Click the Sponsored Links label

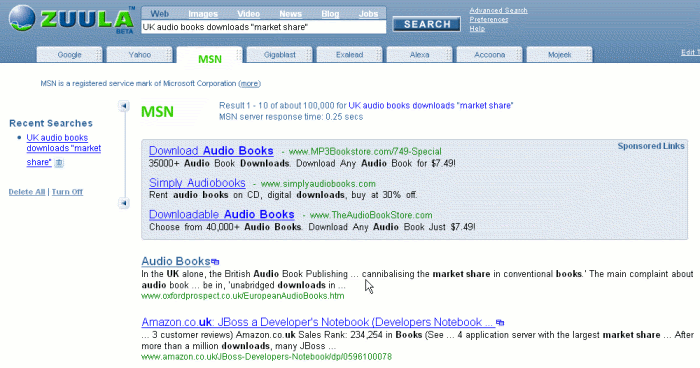point(651,146)
